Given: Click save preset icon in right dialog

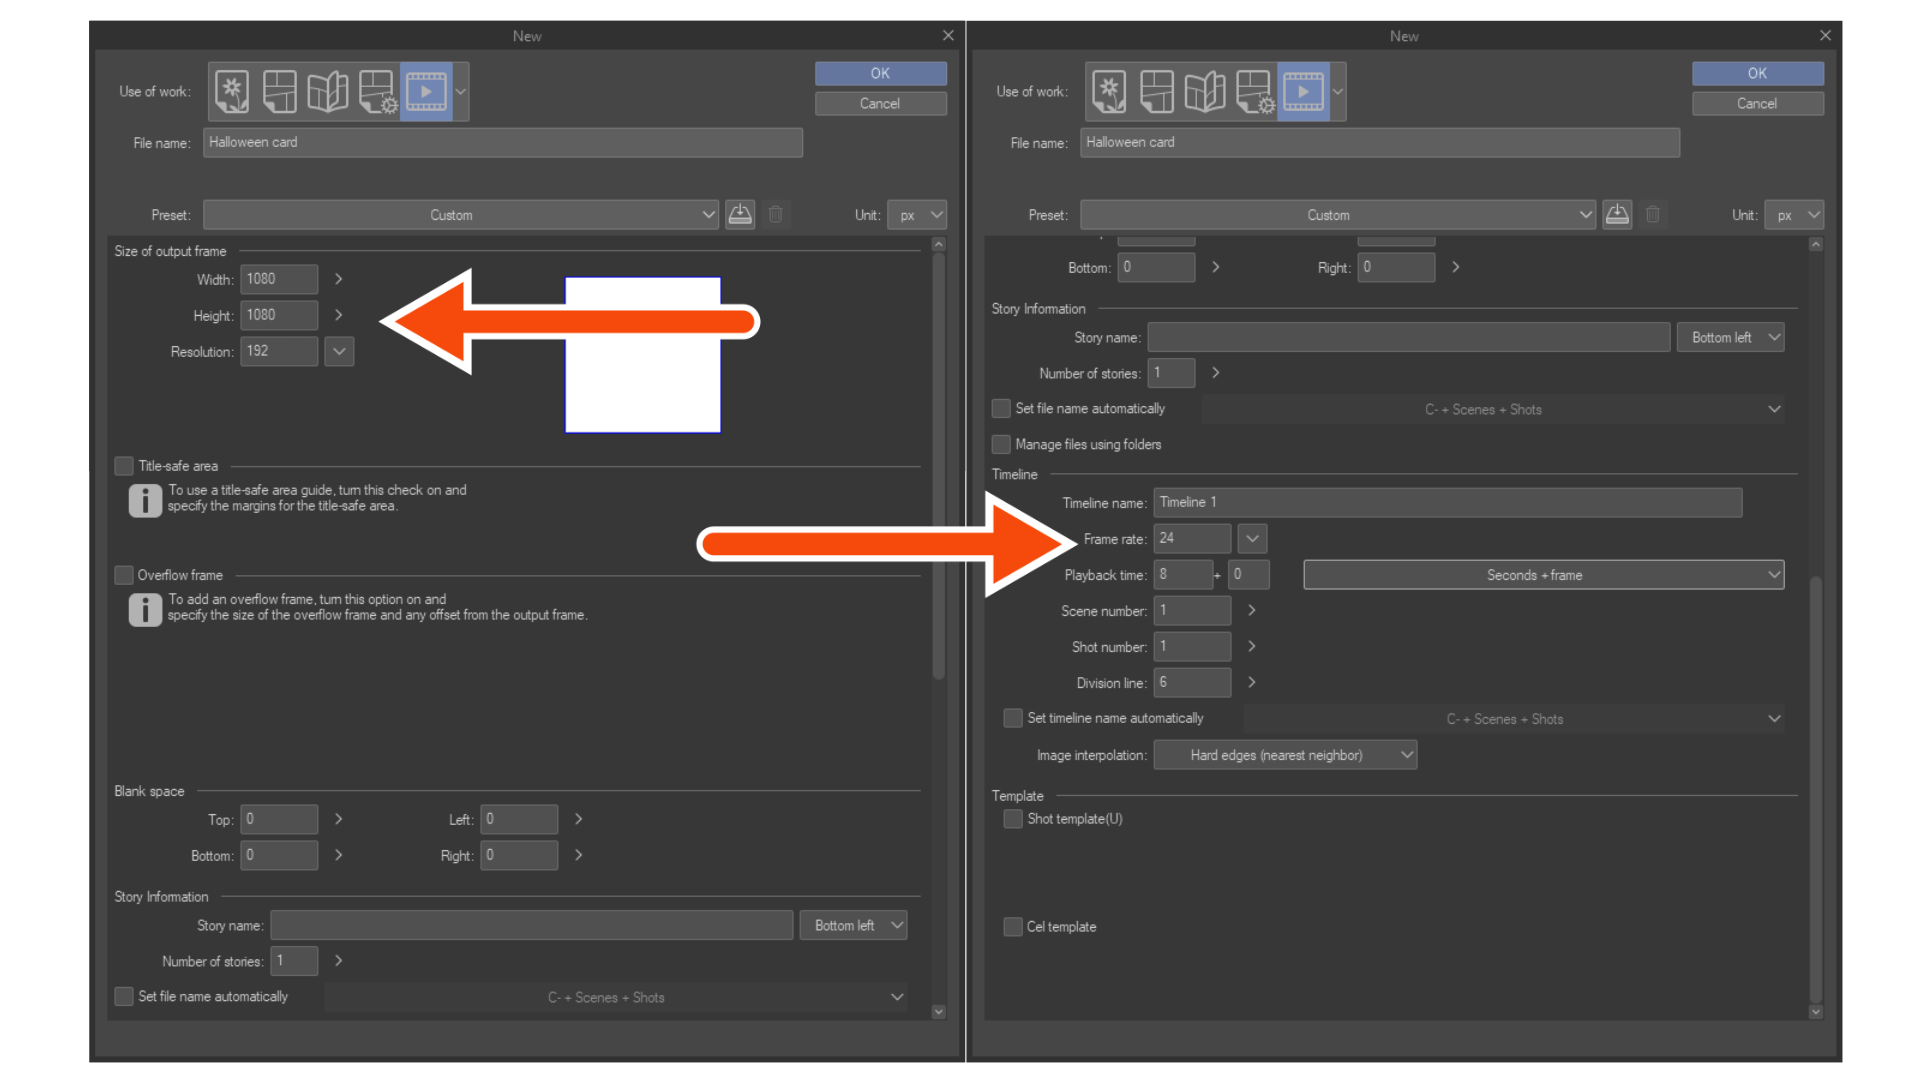Looking at the screenshot, I should point(1617,214).
